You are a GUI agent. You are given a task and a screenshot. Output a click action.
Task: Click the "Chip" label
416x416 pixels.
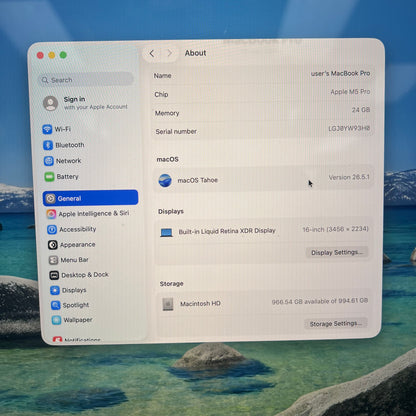(161, 95)
